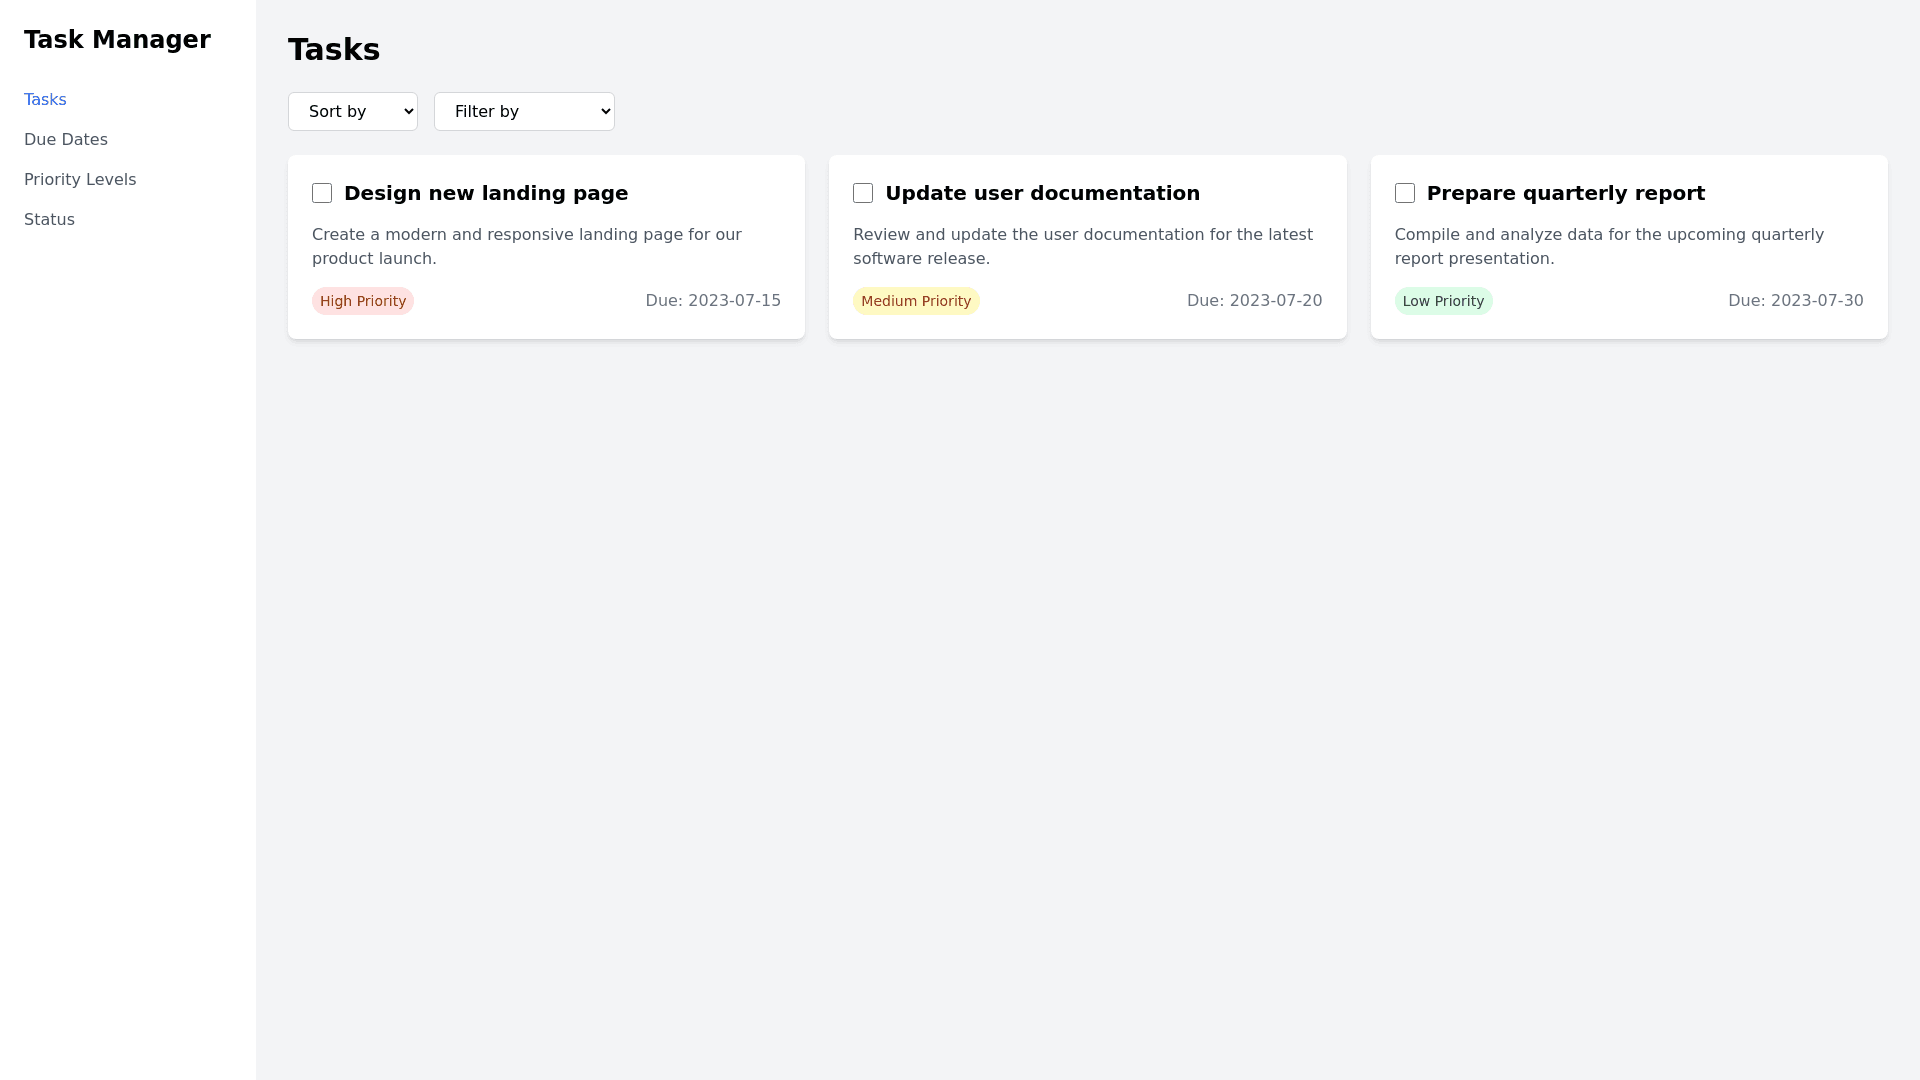Expand the Filter by dropdown
This screenshot has height=1080, width=1920.
[x=524, y=111]
